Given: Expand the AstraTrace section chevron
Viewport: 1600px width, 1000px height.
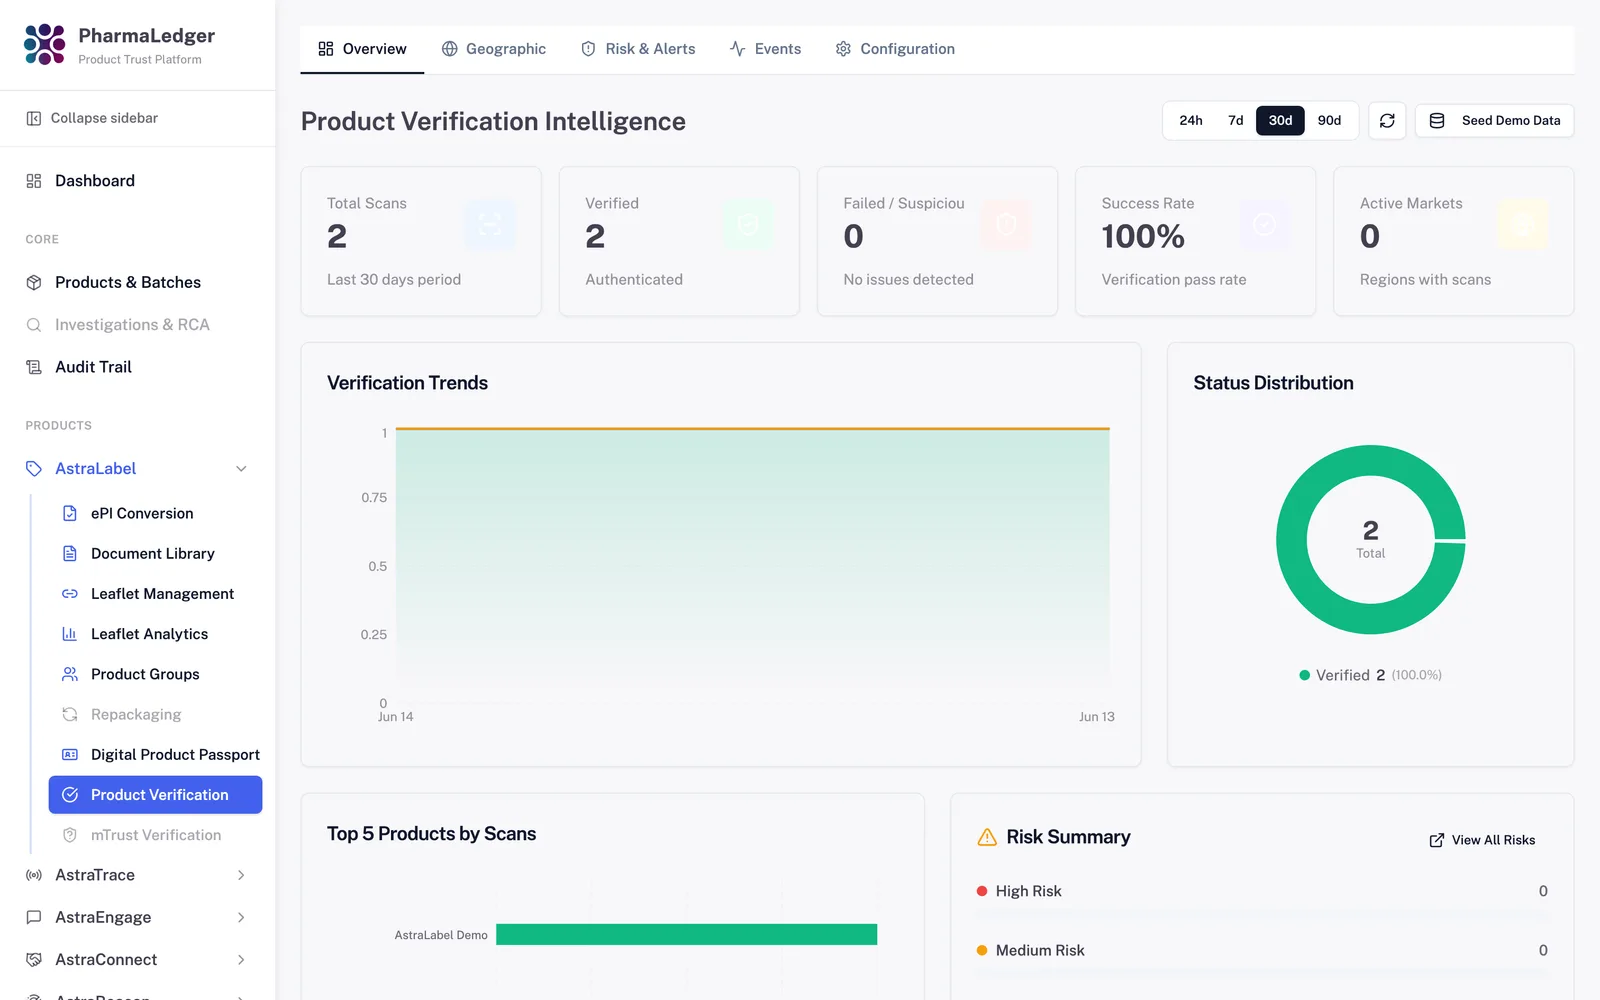Looking at the screenshot, I should coord(241,875).
